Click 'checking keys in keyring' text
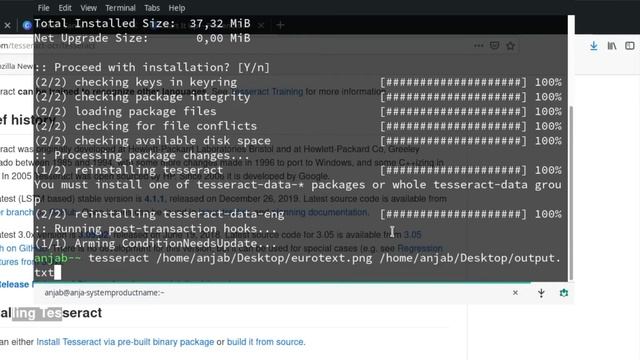Viewport: 640px width, 360px height. click(x=156, y=82)
